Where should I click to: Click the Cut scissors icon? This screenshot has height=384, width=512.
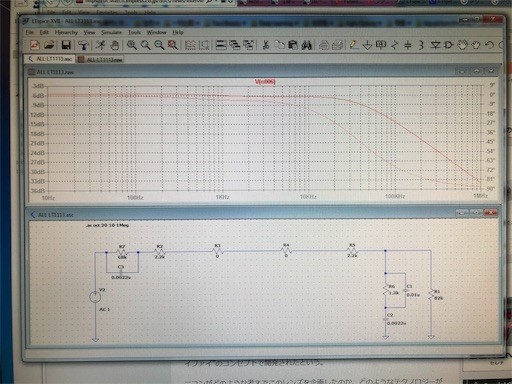266,45
